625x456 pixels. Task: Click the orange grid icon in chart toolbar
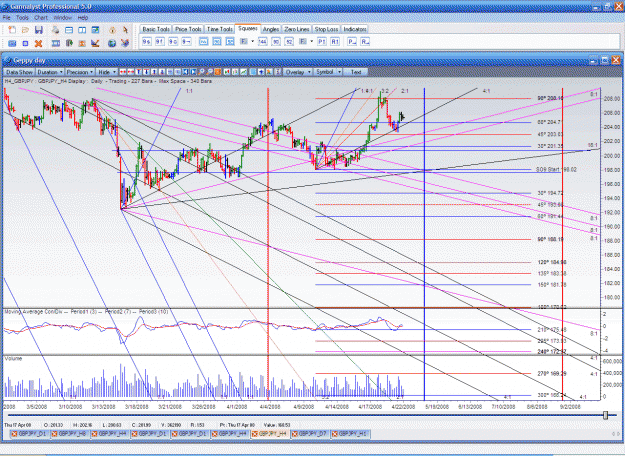[218, 72]
